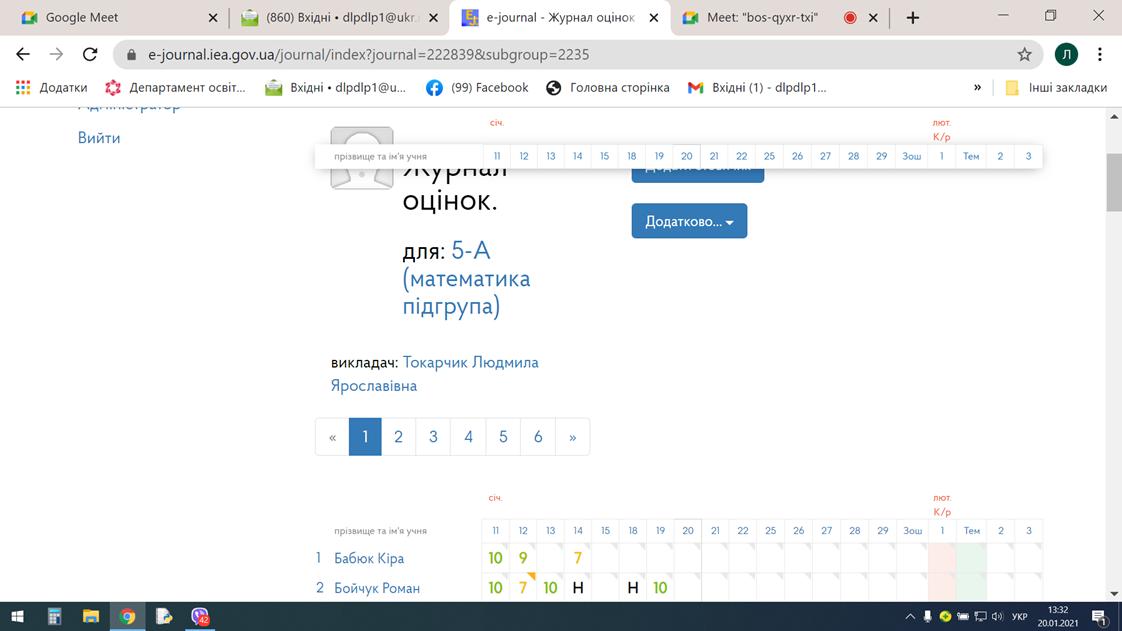1122x631 pixels.
Task: Open the Chrome profile avatar
Action: [1066, 55]
